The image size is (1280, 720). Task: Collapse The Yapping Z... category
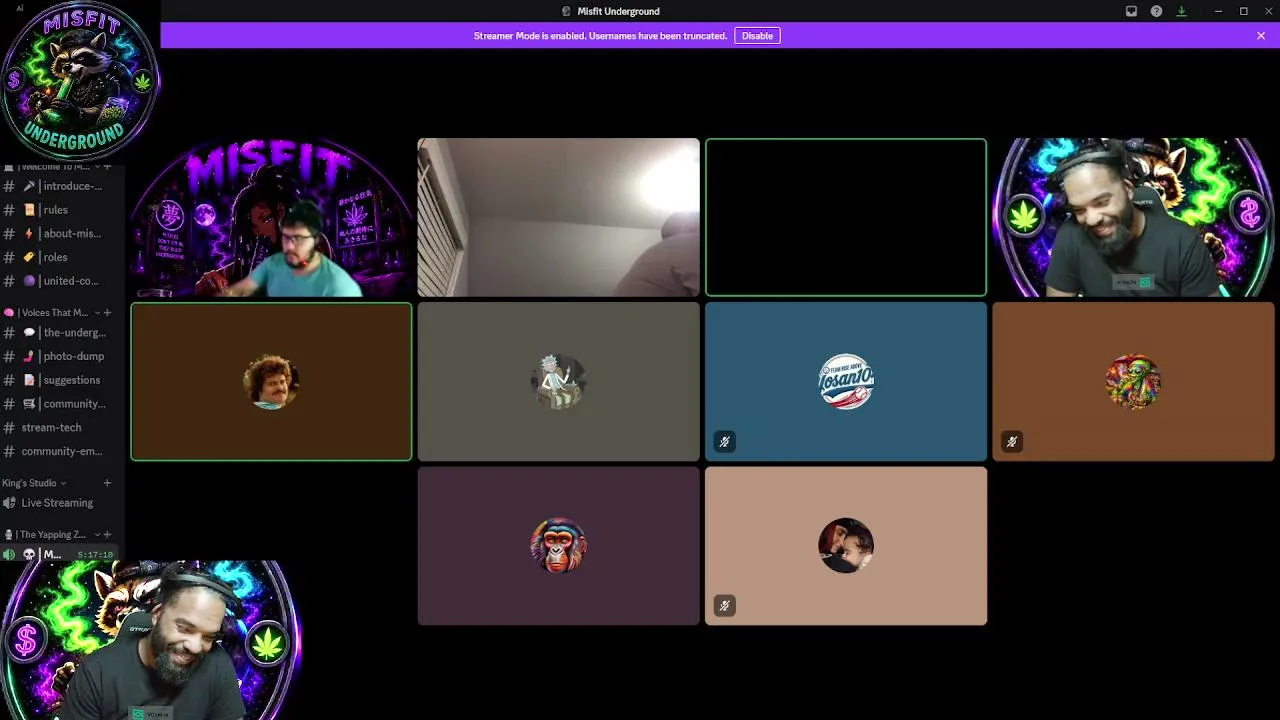click(x=50, y=535)
